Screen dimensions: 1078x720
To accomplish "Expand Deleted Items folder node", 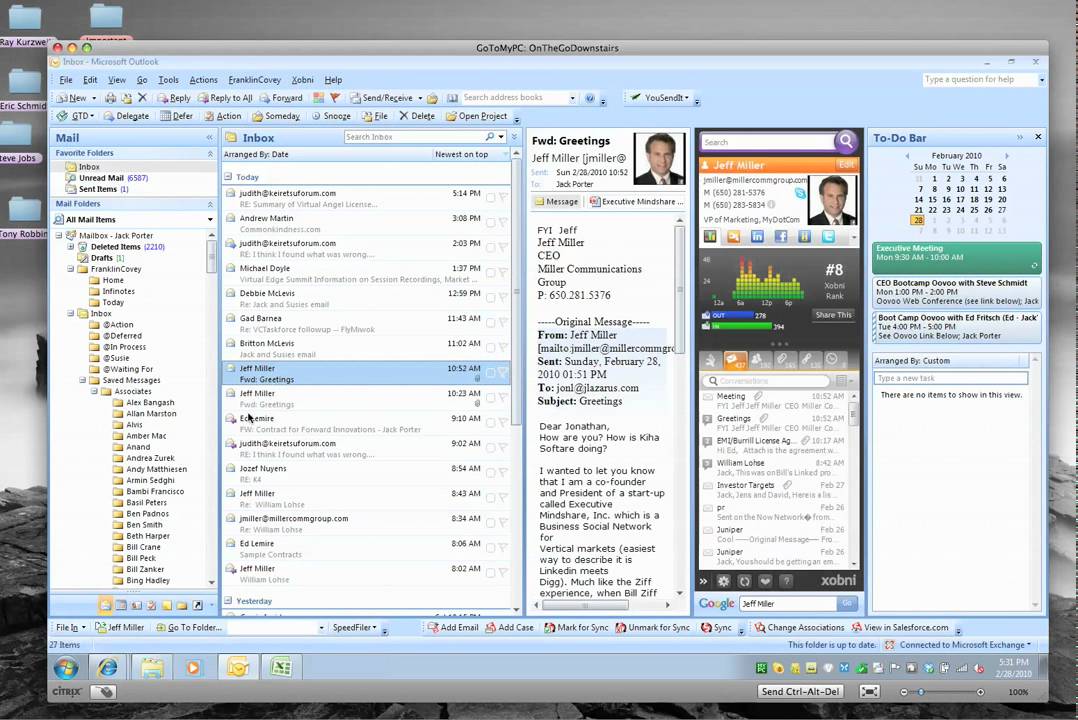I will [x=70, y=246].
